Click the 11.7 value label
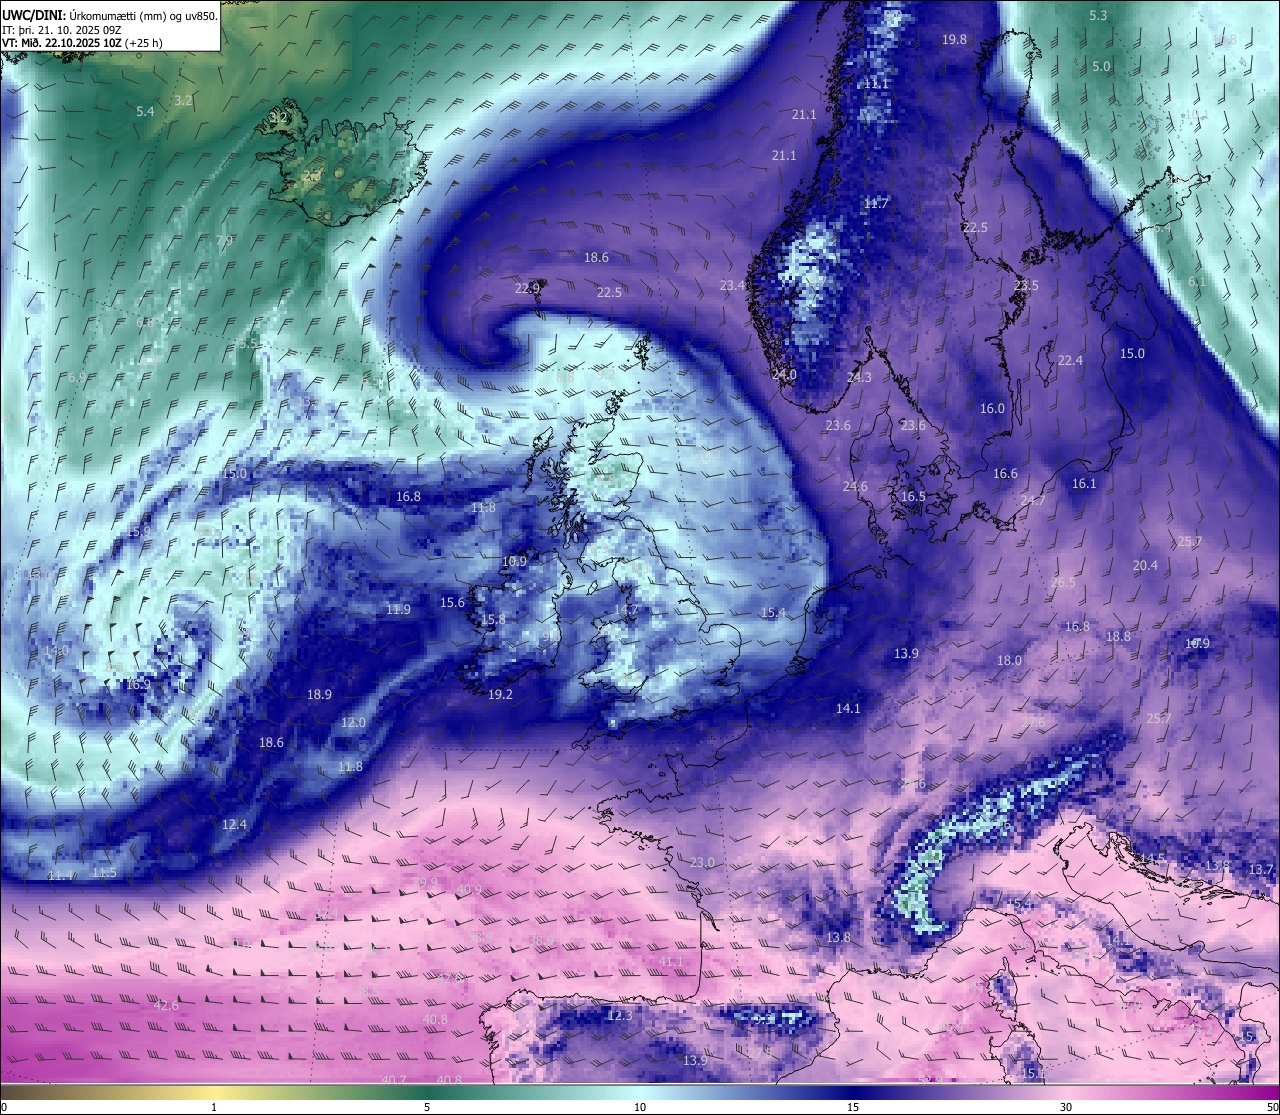The image size is (1280, 1115). pos(876,203)
